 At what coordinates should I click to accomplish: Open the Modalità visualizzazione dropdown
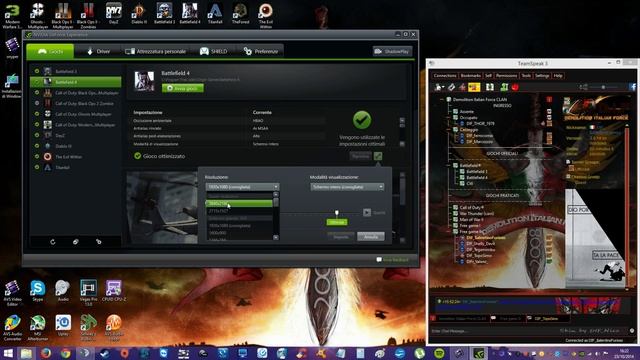pos(347,187)
